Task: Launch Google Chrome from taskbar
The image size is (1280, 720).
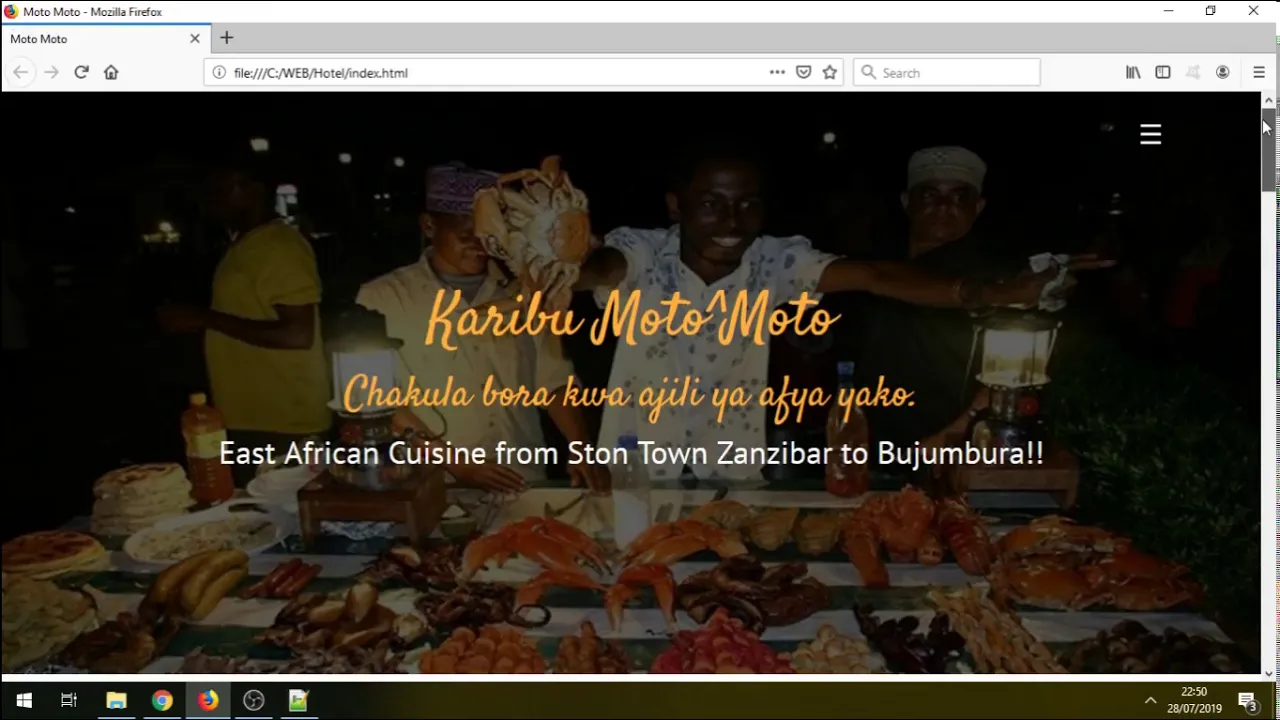Action: pos(162,700)
